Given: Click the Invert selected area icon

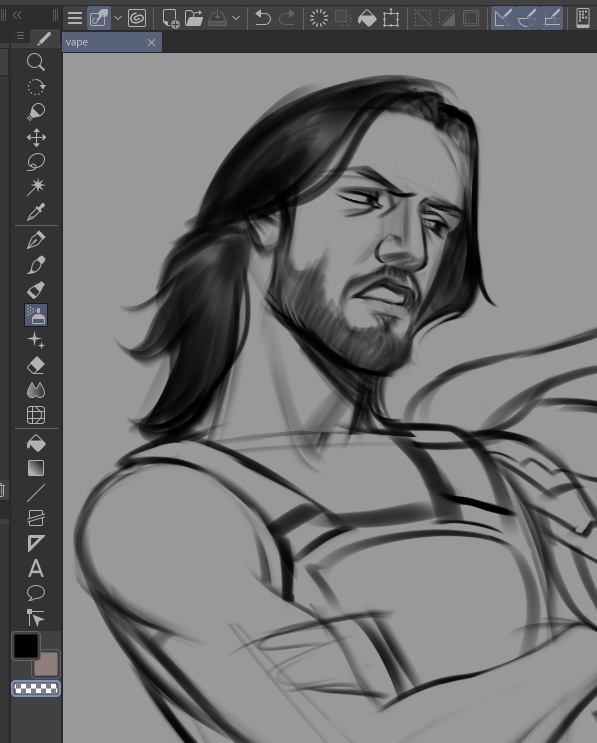Looking at the screenshot, I should (447, 18).
